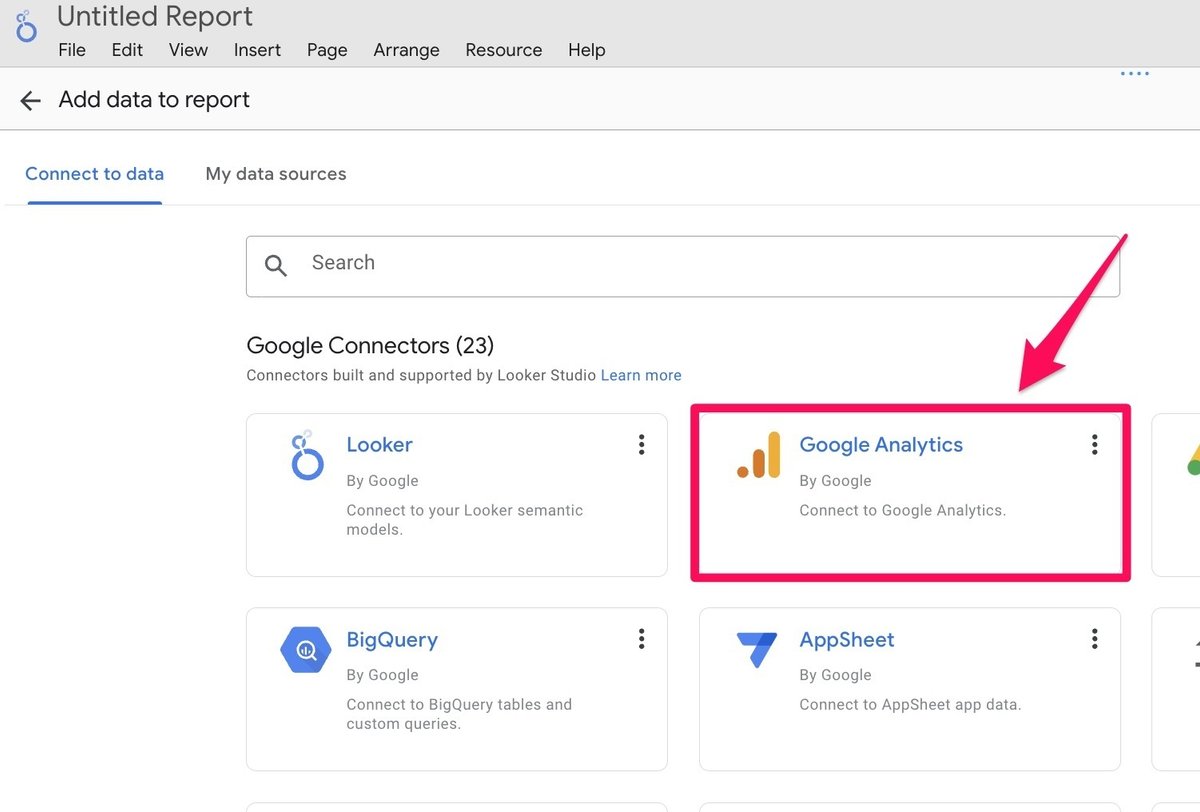Viewport: 1200px width, 812px height.
Task: Click the Google Analytics bar chart logo
Action: (759, 455)
